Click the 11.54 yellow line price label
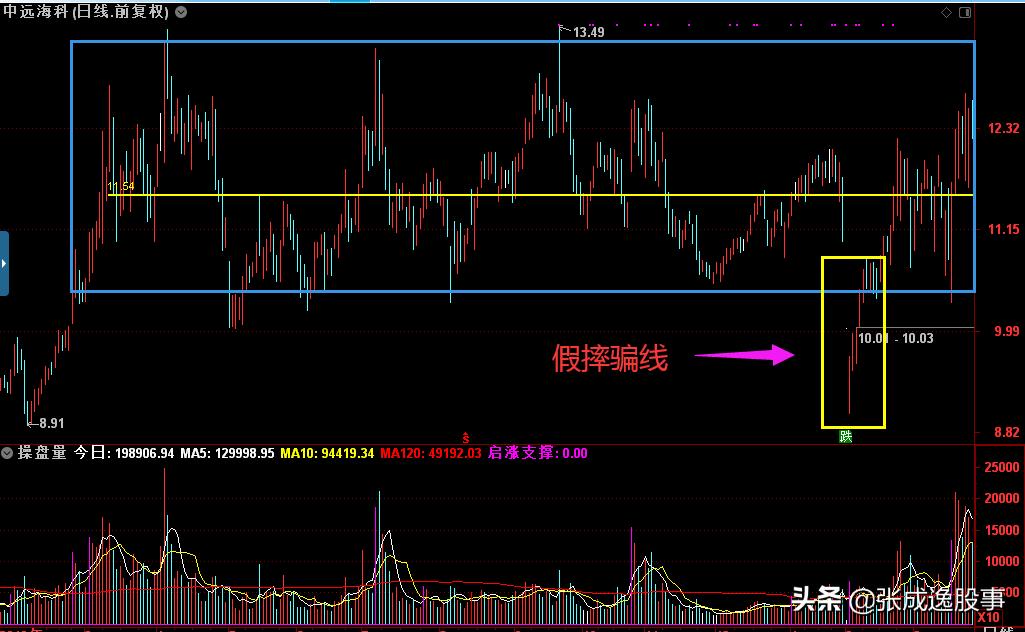 click(x=120, y=187)
